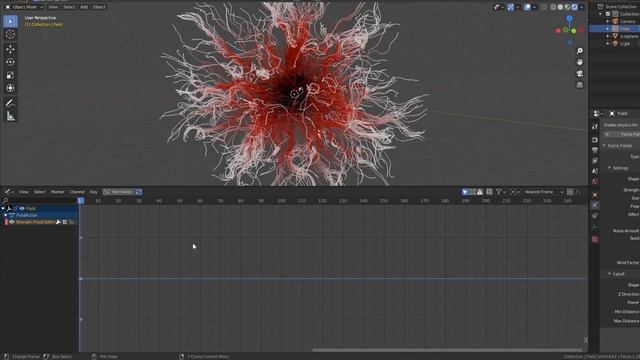Toggle visibility eye of Field channel
The image size is (640, 360).
click(22, 208)
